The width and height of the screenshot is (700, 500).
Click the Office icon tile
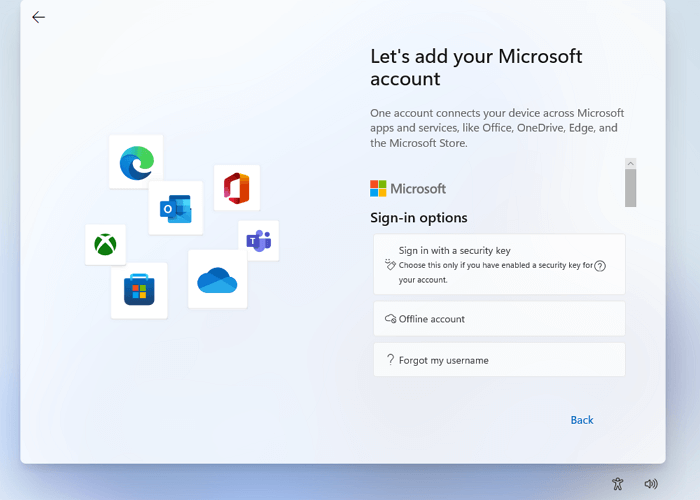tap(237, 188)
